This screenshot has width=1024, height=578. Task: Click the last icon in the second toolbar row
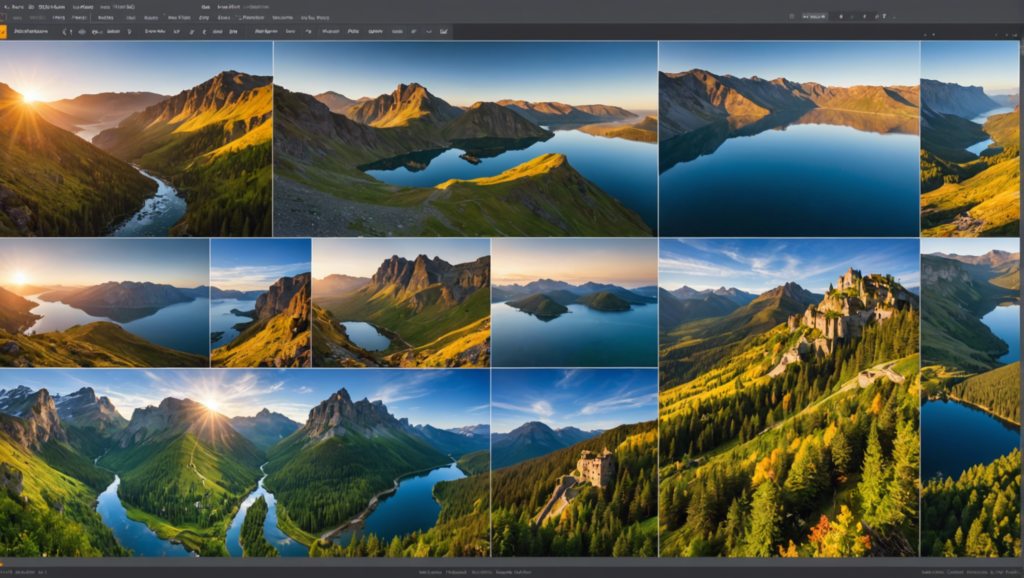click(x=444, y=31)
